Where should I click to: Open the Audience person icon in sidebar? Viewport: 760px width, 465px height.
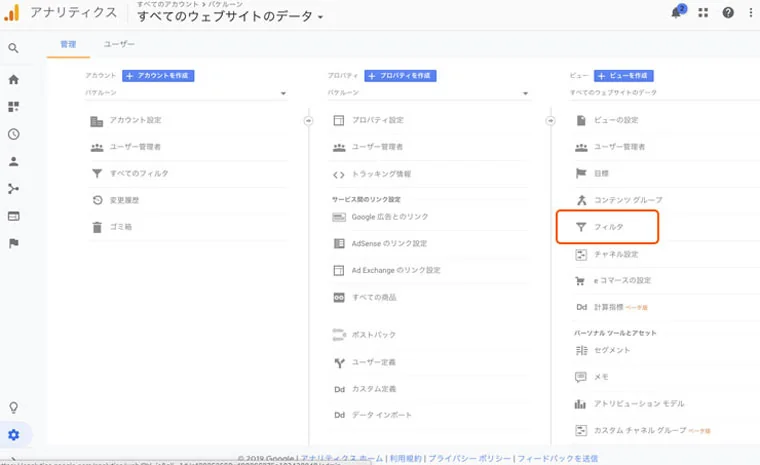[14, 161]
